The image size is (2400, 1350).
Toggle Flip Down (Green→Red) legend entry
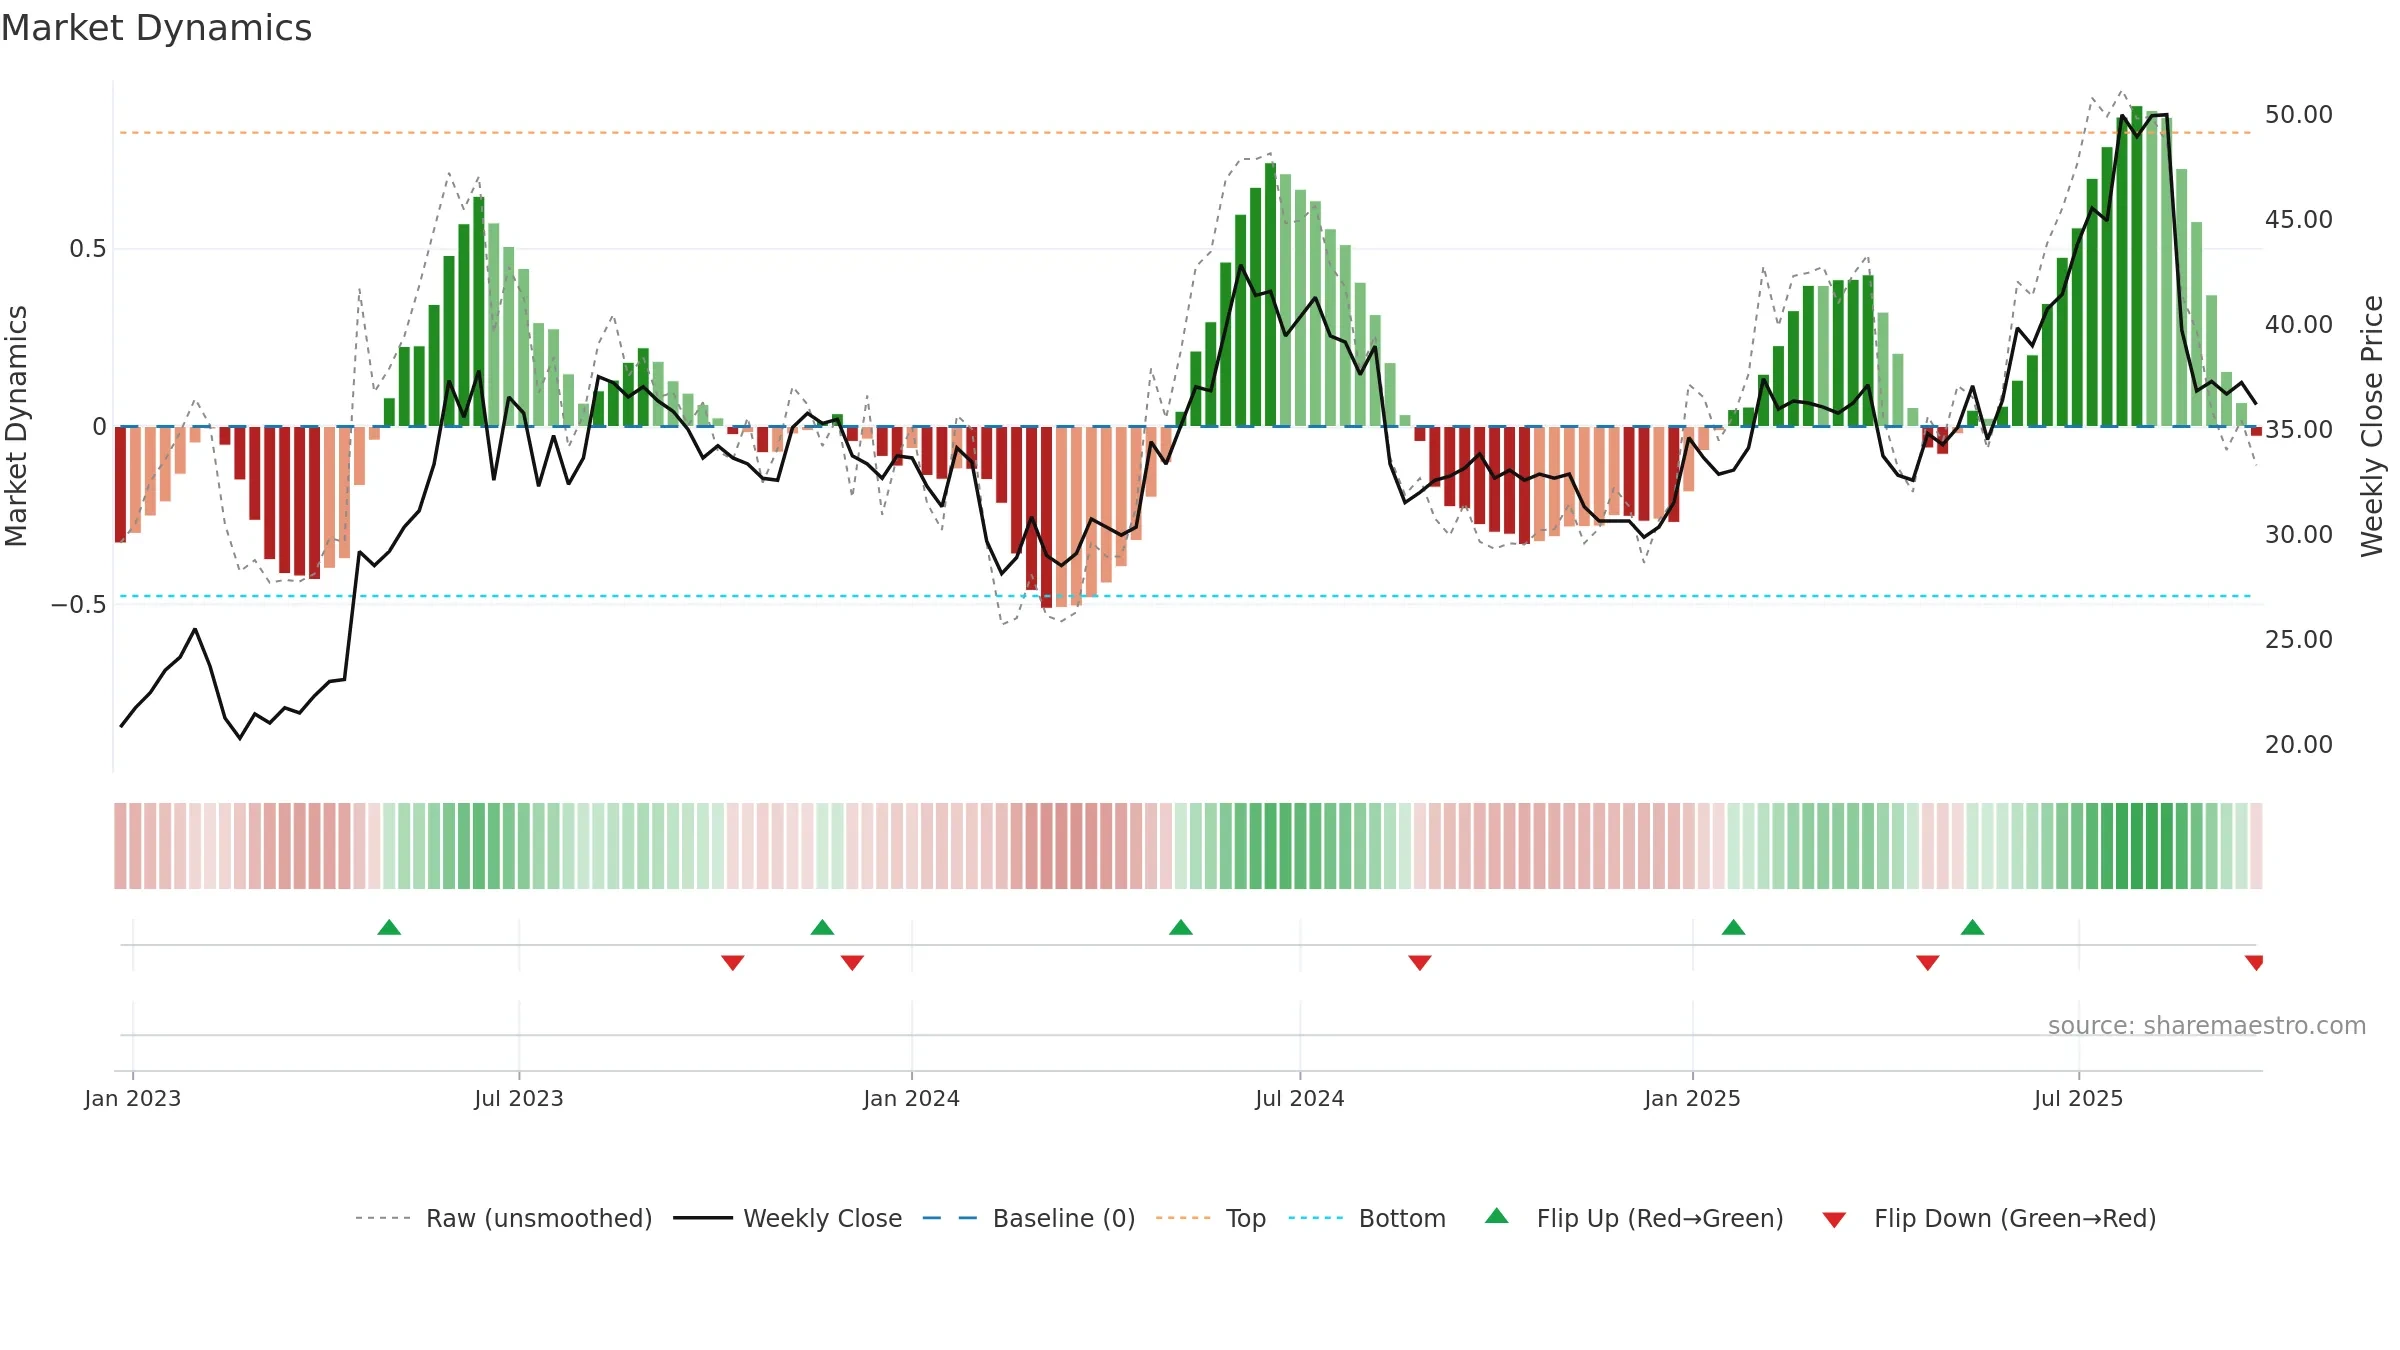[1988, 1218]
